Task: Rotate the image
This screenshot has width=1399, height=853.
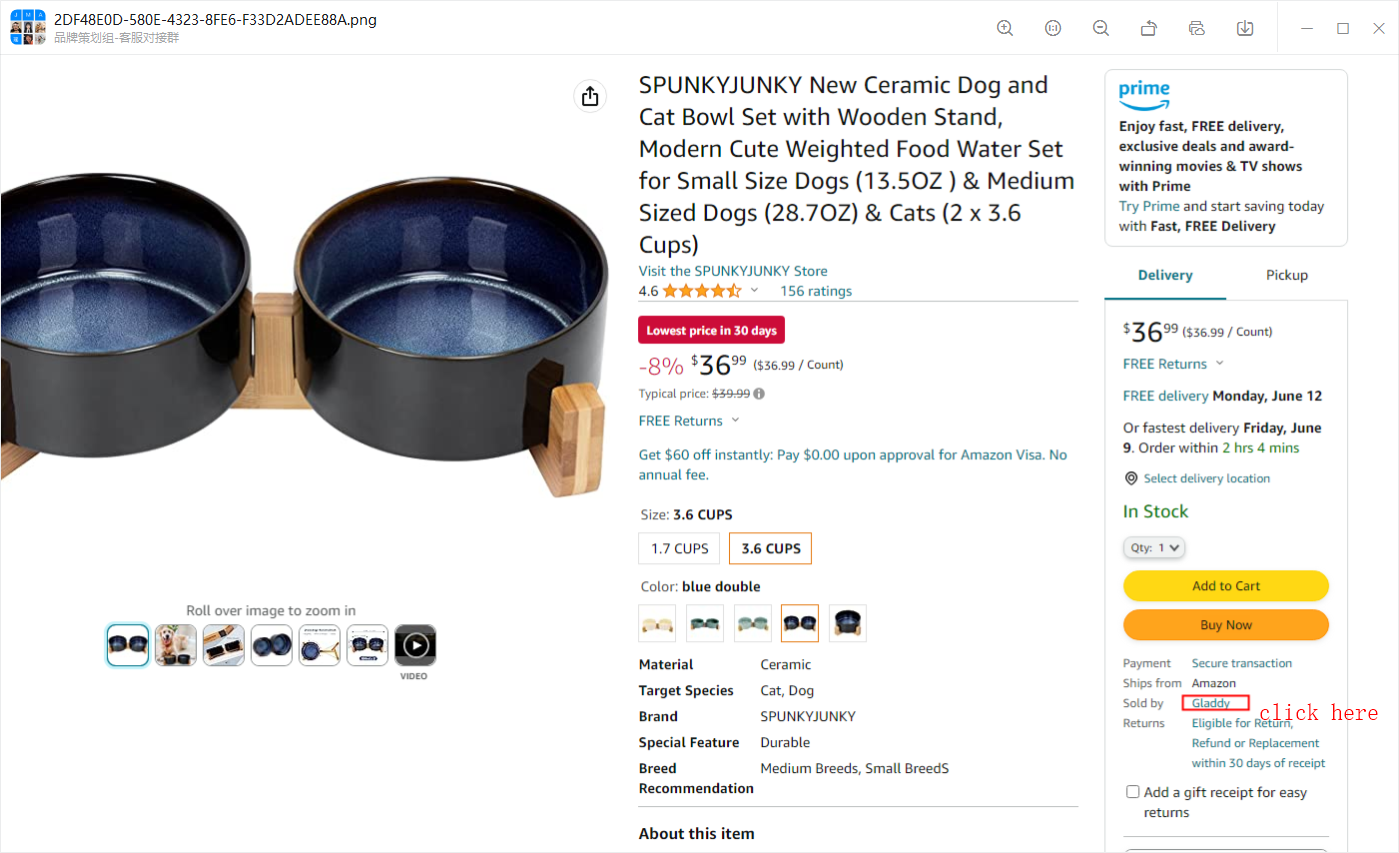Action: click(1149, 28)
